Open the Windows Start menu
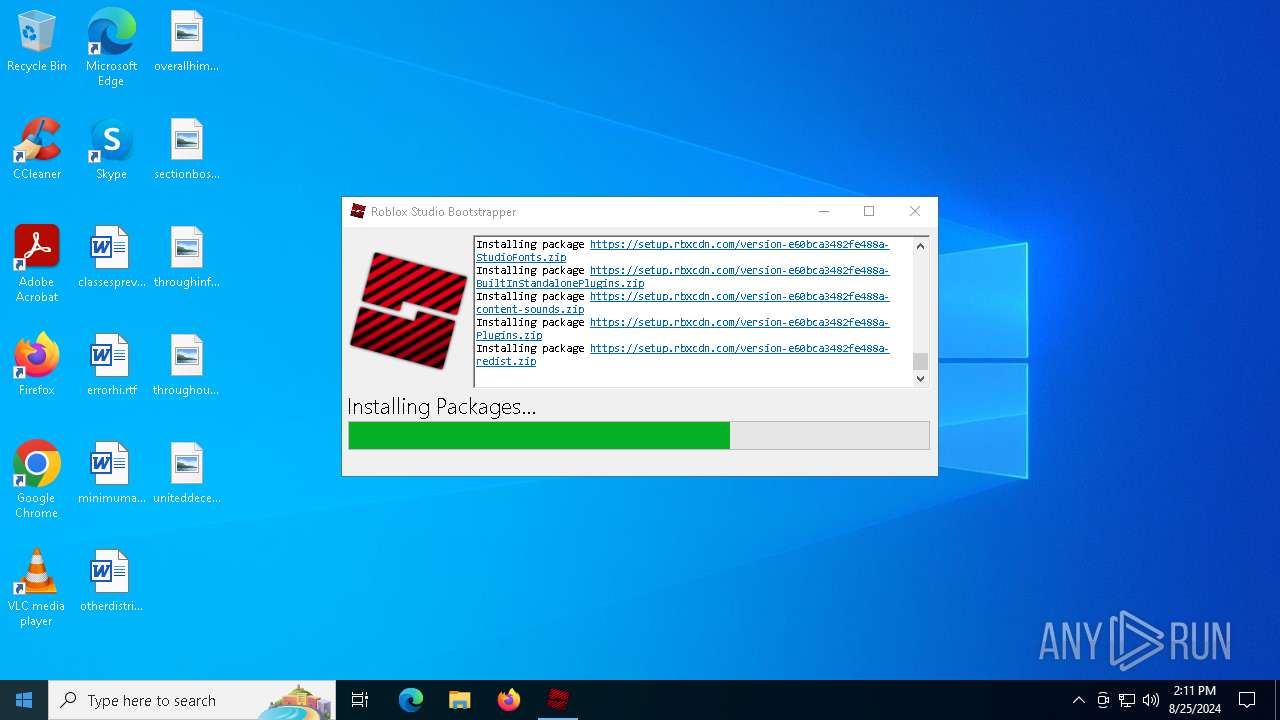This screenshot has width=1280, height=720. pyautogui.click(x=24, y=700)
